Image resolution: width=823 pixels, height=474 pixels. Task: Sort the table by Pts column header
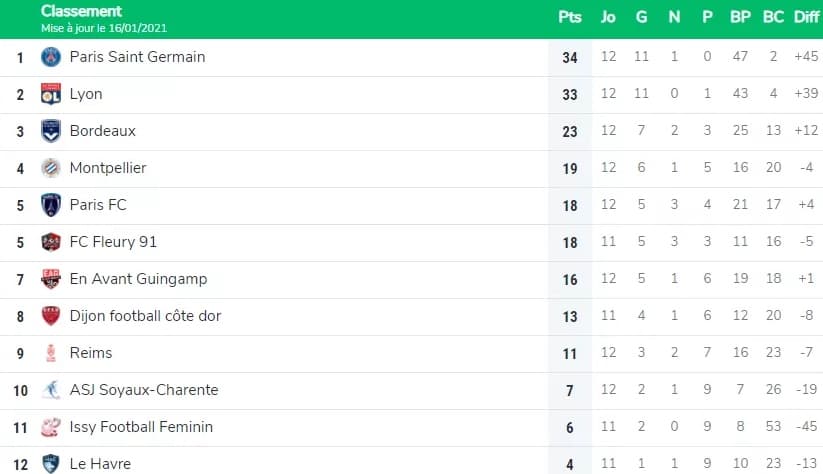570,17
